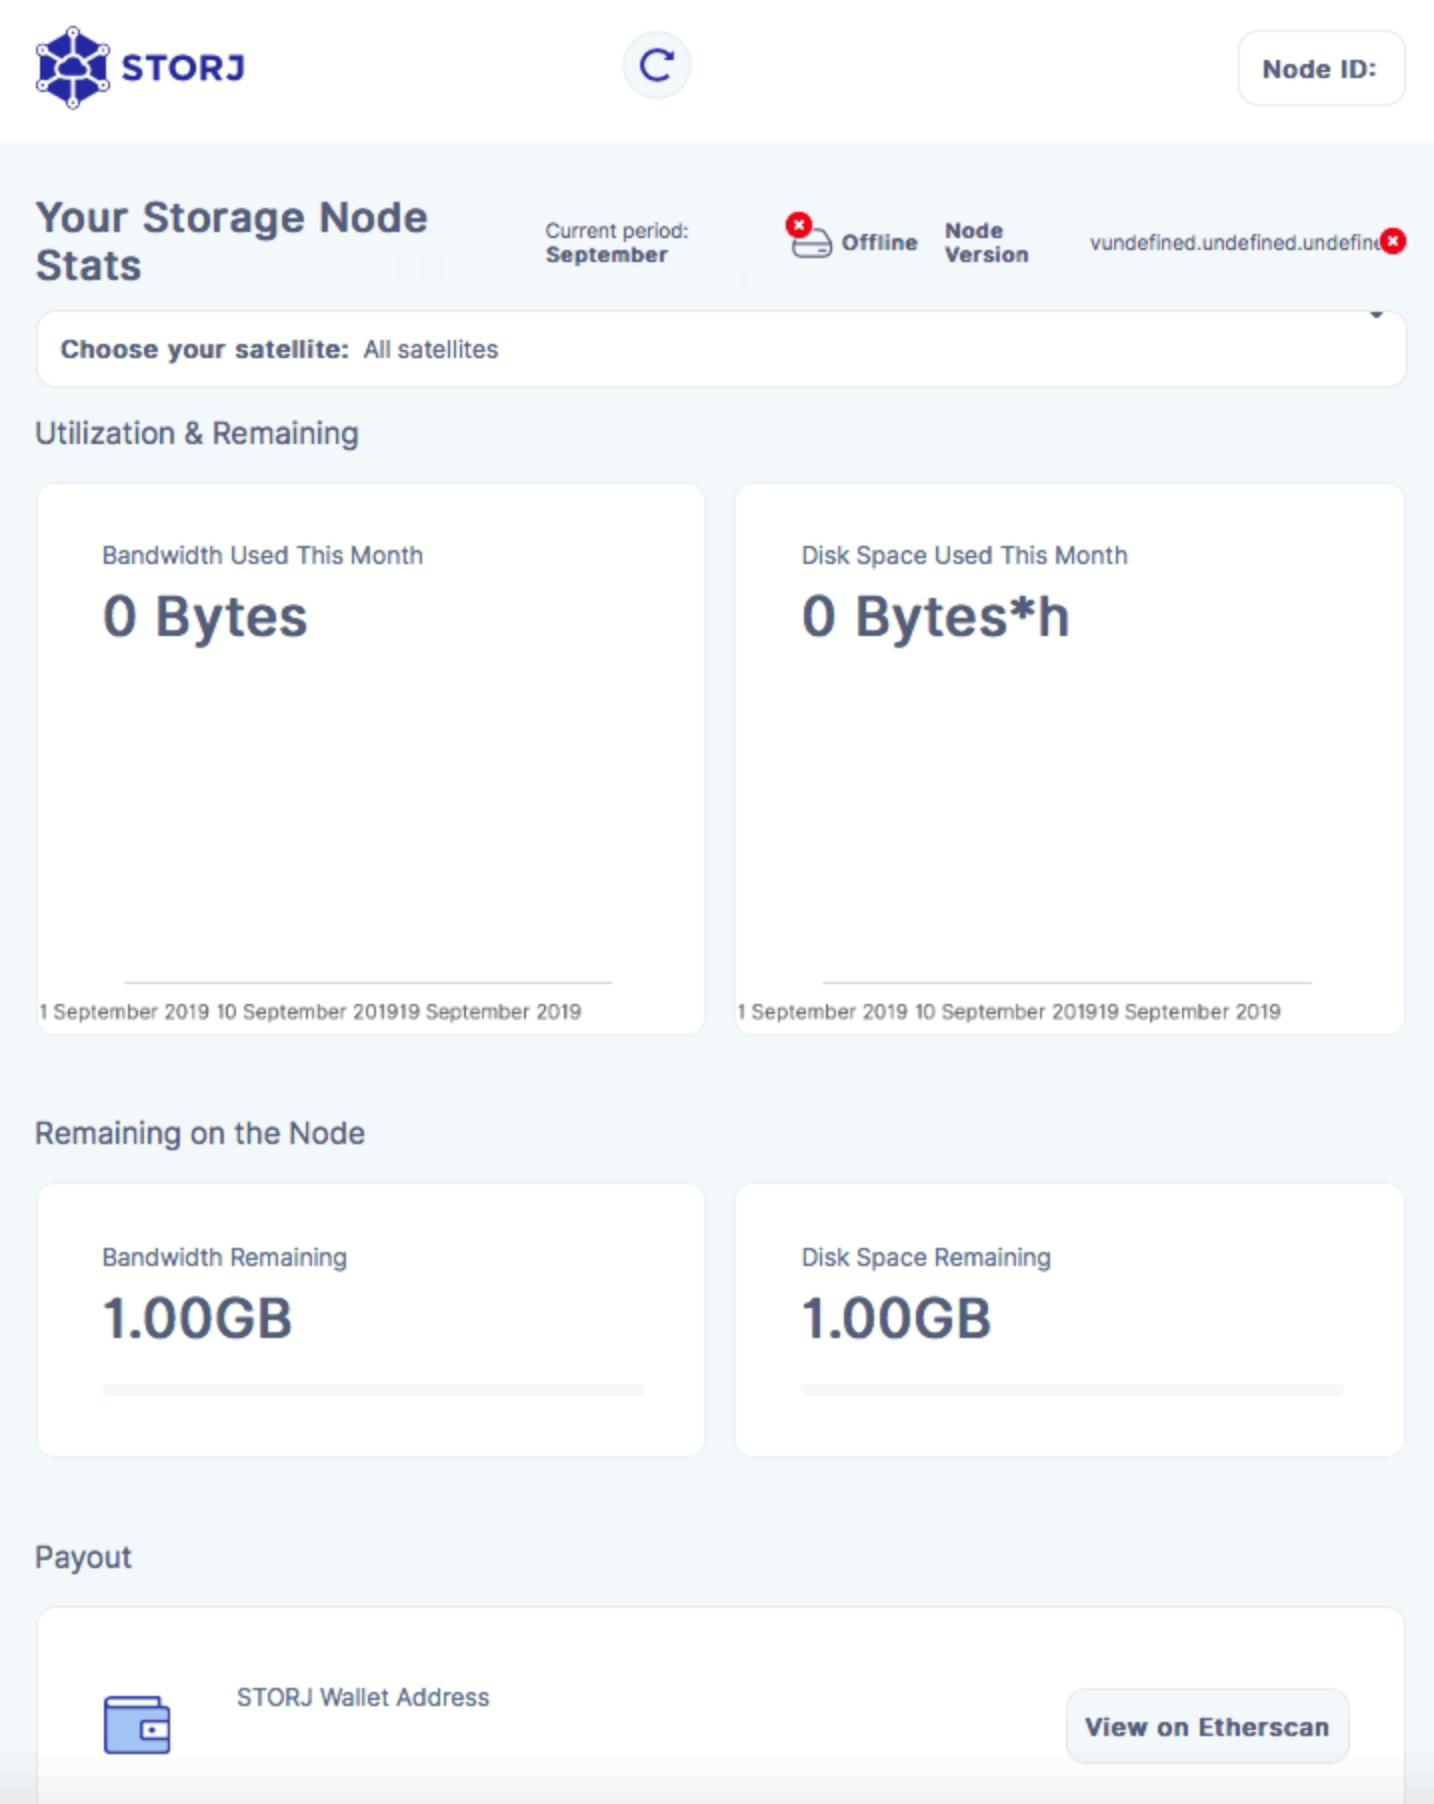This screenshot has height=1804, width=1434.
Task: Click the Node ID button
Action: pyautogui.click(x=1321, y=68)
